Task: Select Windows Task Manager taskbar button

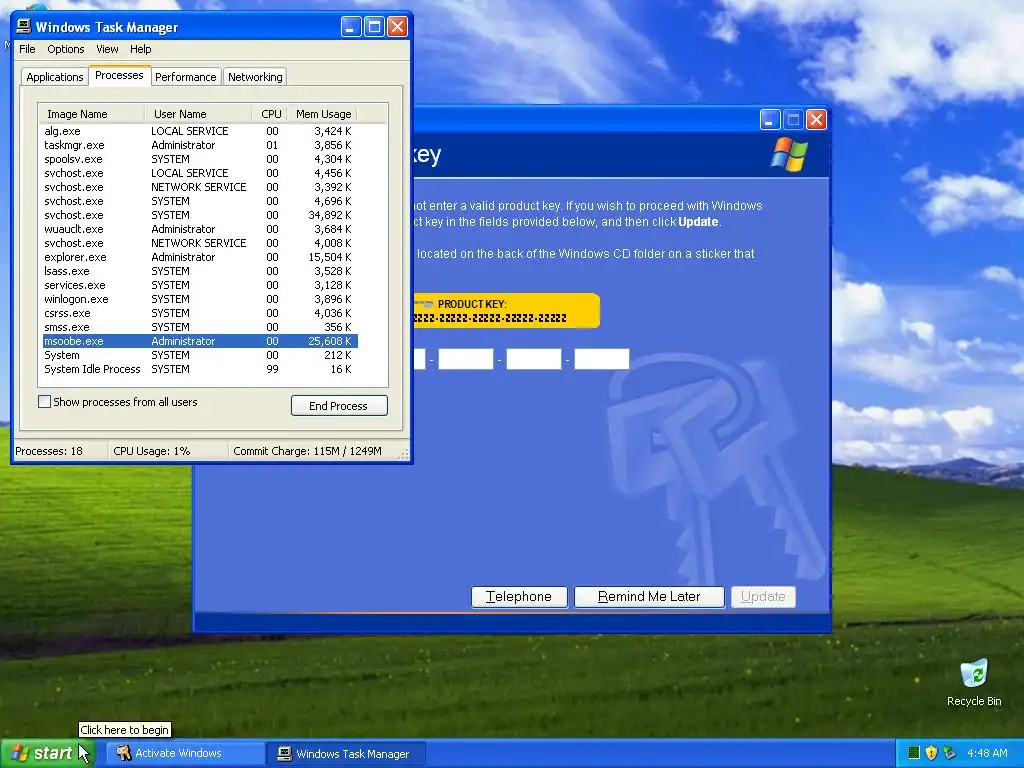Action: click(346, 754)
